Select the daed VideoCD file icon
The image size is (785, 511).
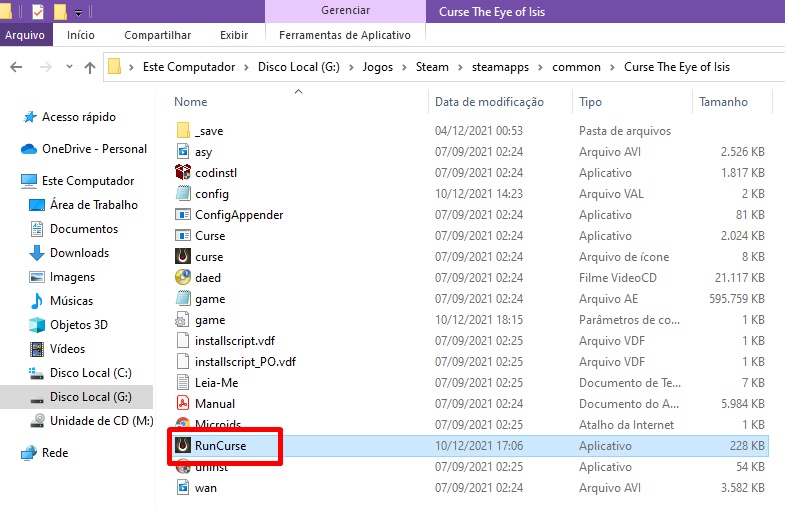183,278
